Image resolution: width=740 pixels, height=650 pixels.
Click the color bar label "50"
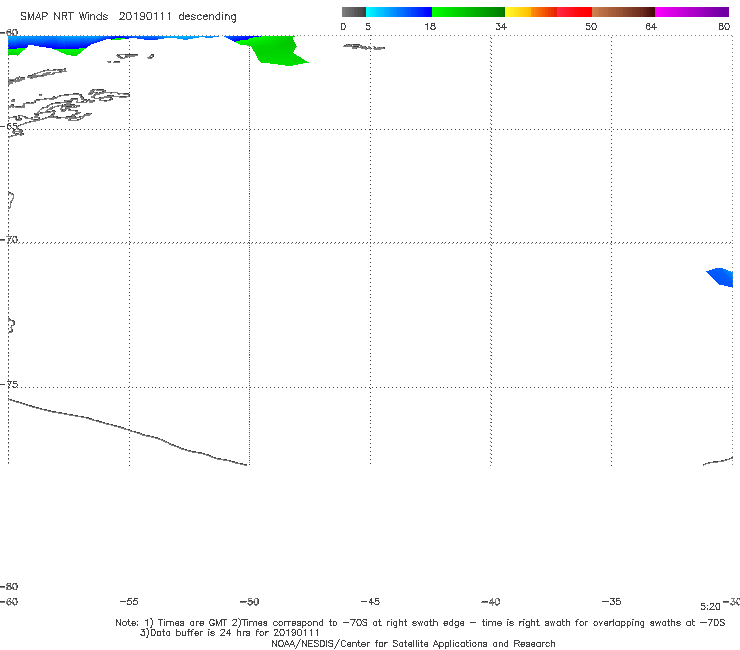[591, 26]
